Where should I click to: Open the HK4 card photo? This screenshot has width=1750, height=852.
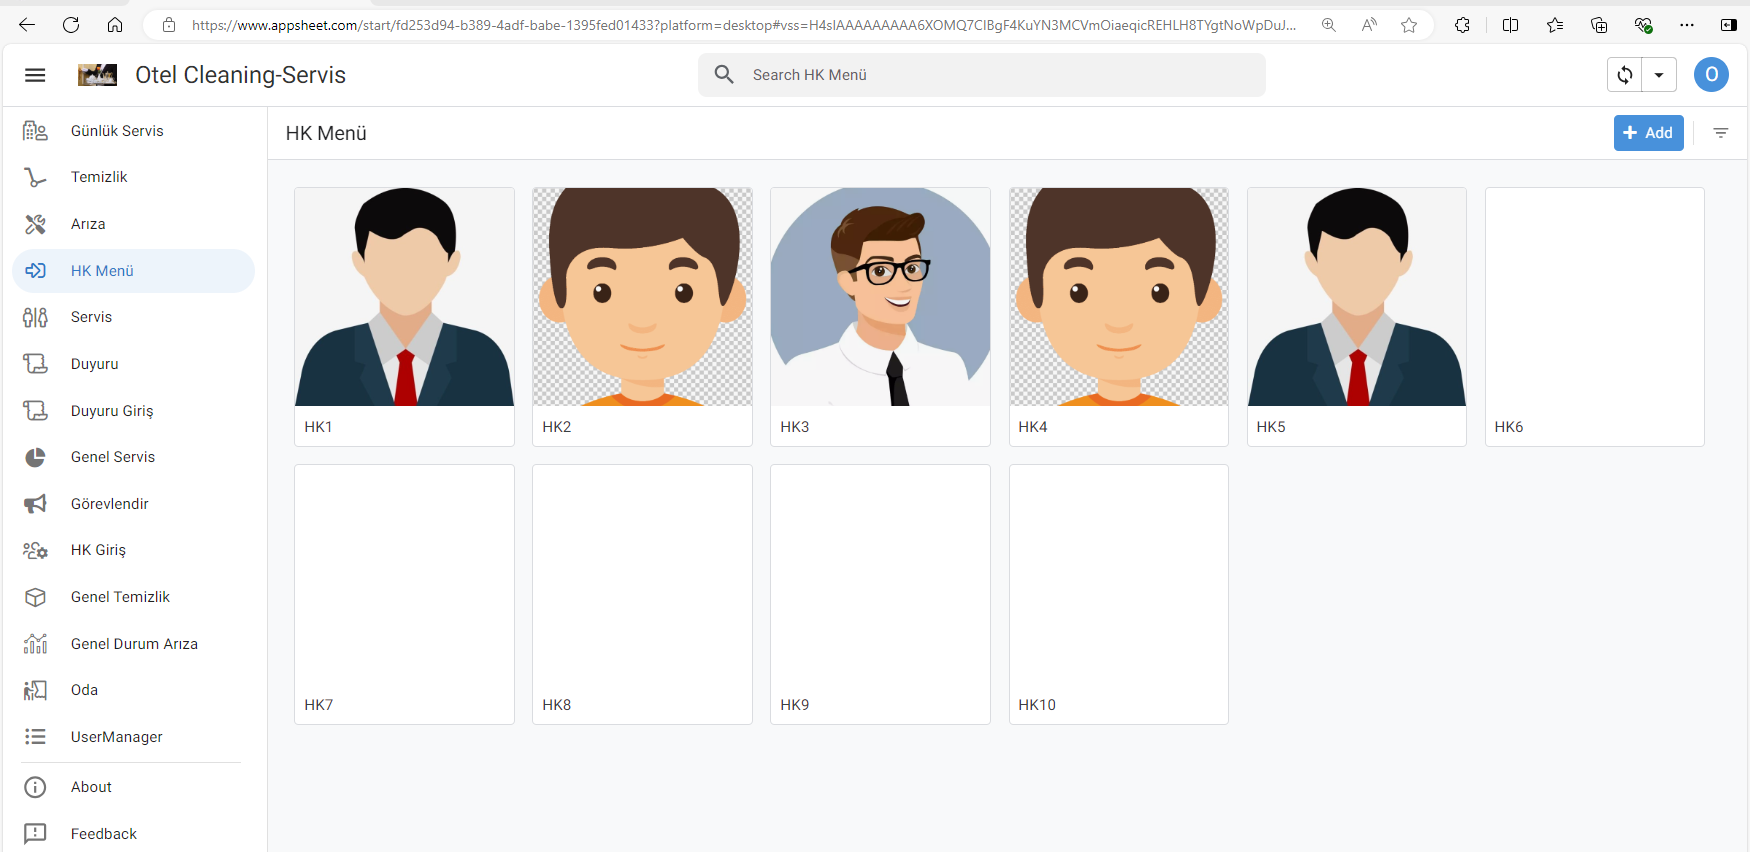tap(1119, 297)
